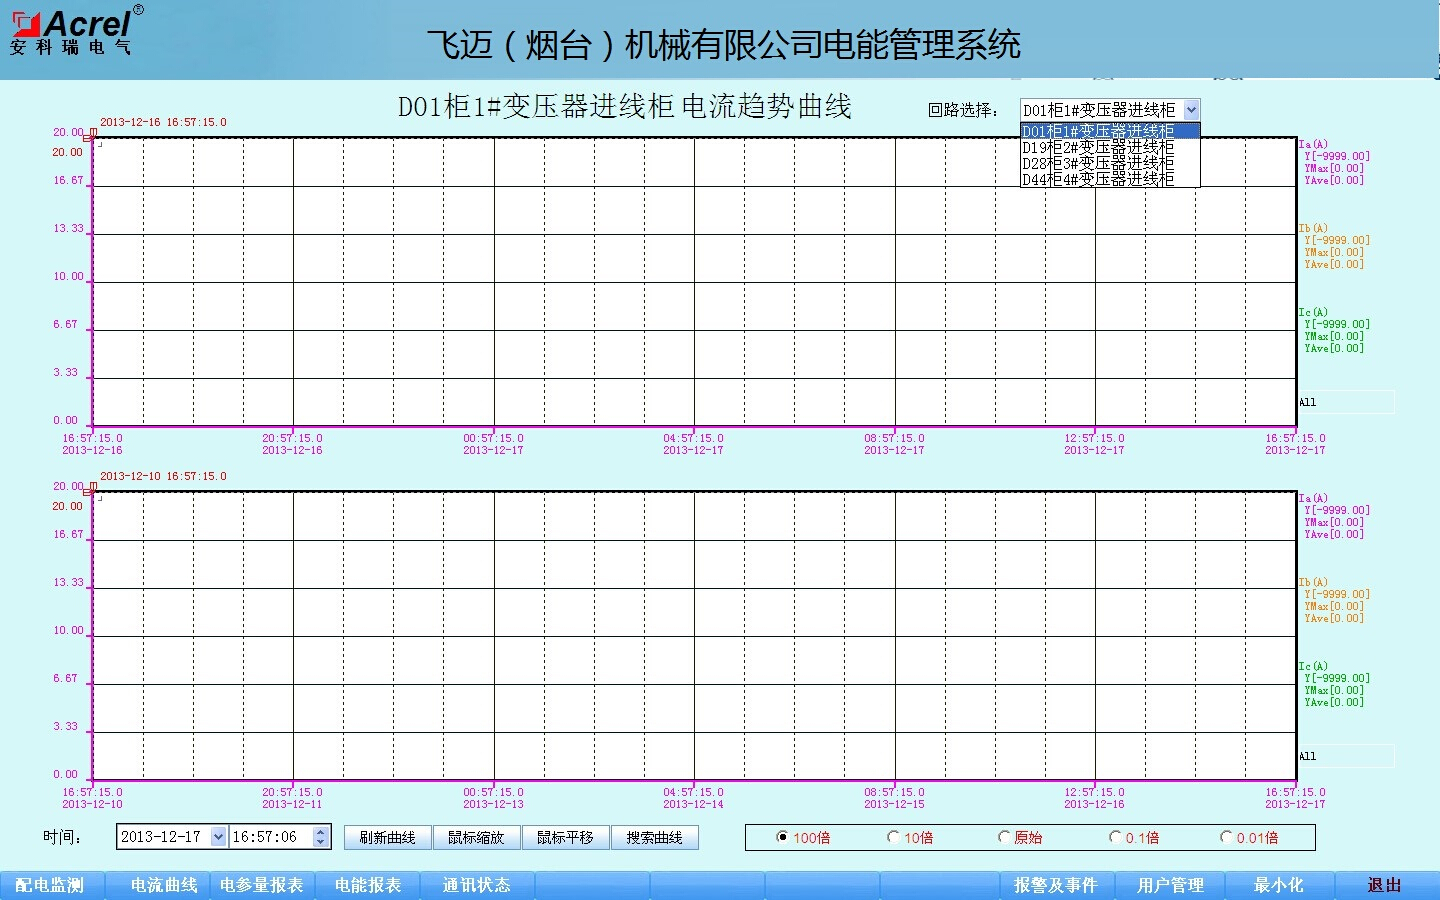Screen dimensions: 1440x900
Task: Choose the 10倍 scale option
Action: pyautogui.click(x=894, y=837)
